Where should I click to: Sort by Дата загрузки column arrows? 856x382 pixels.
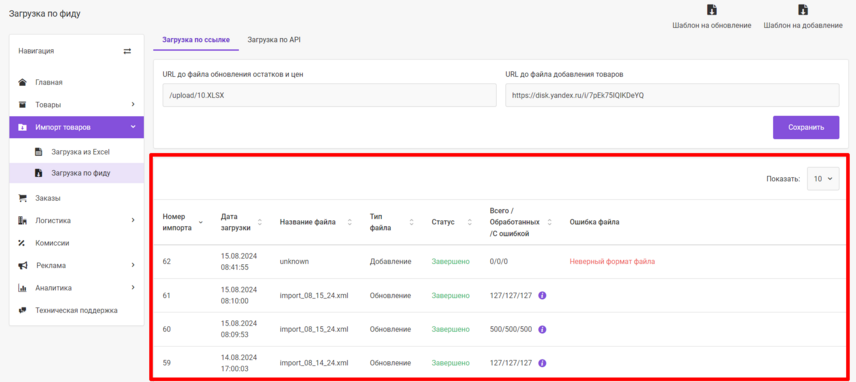(260, 222)
